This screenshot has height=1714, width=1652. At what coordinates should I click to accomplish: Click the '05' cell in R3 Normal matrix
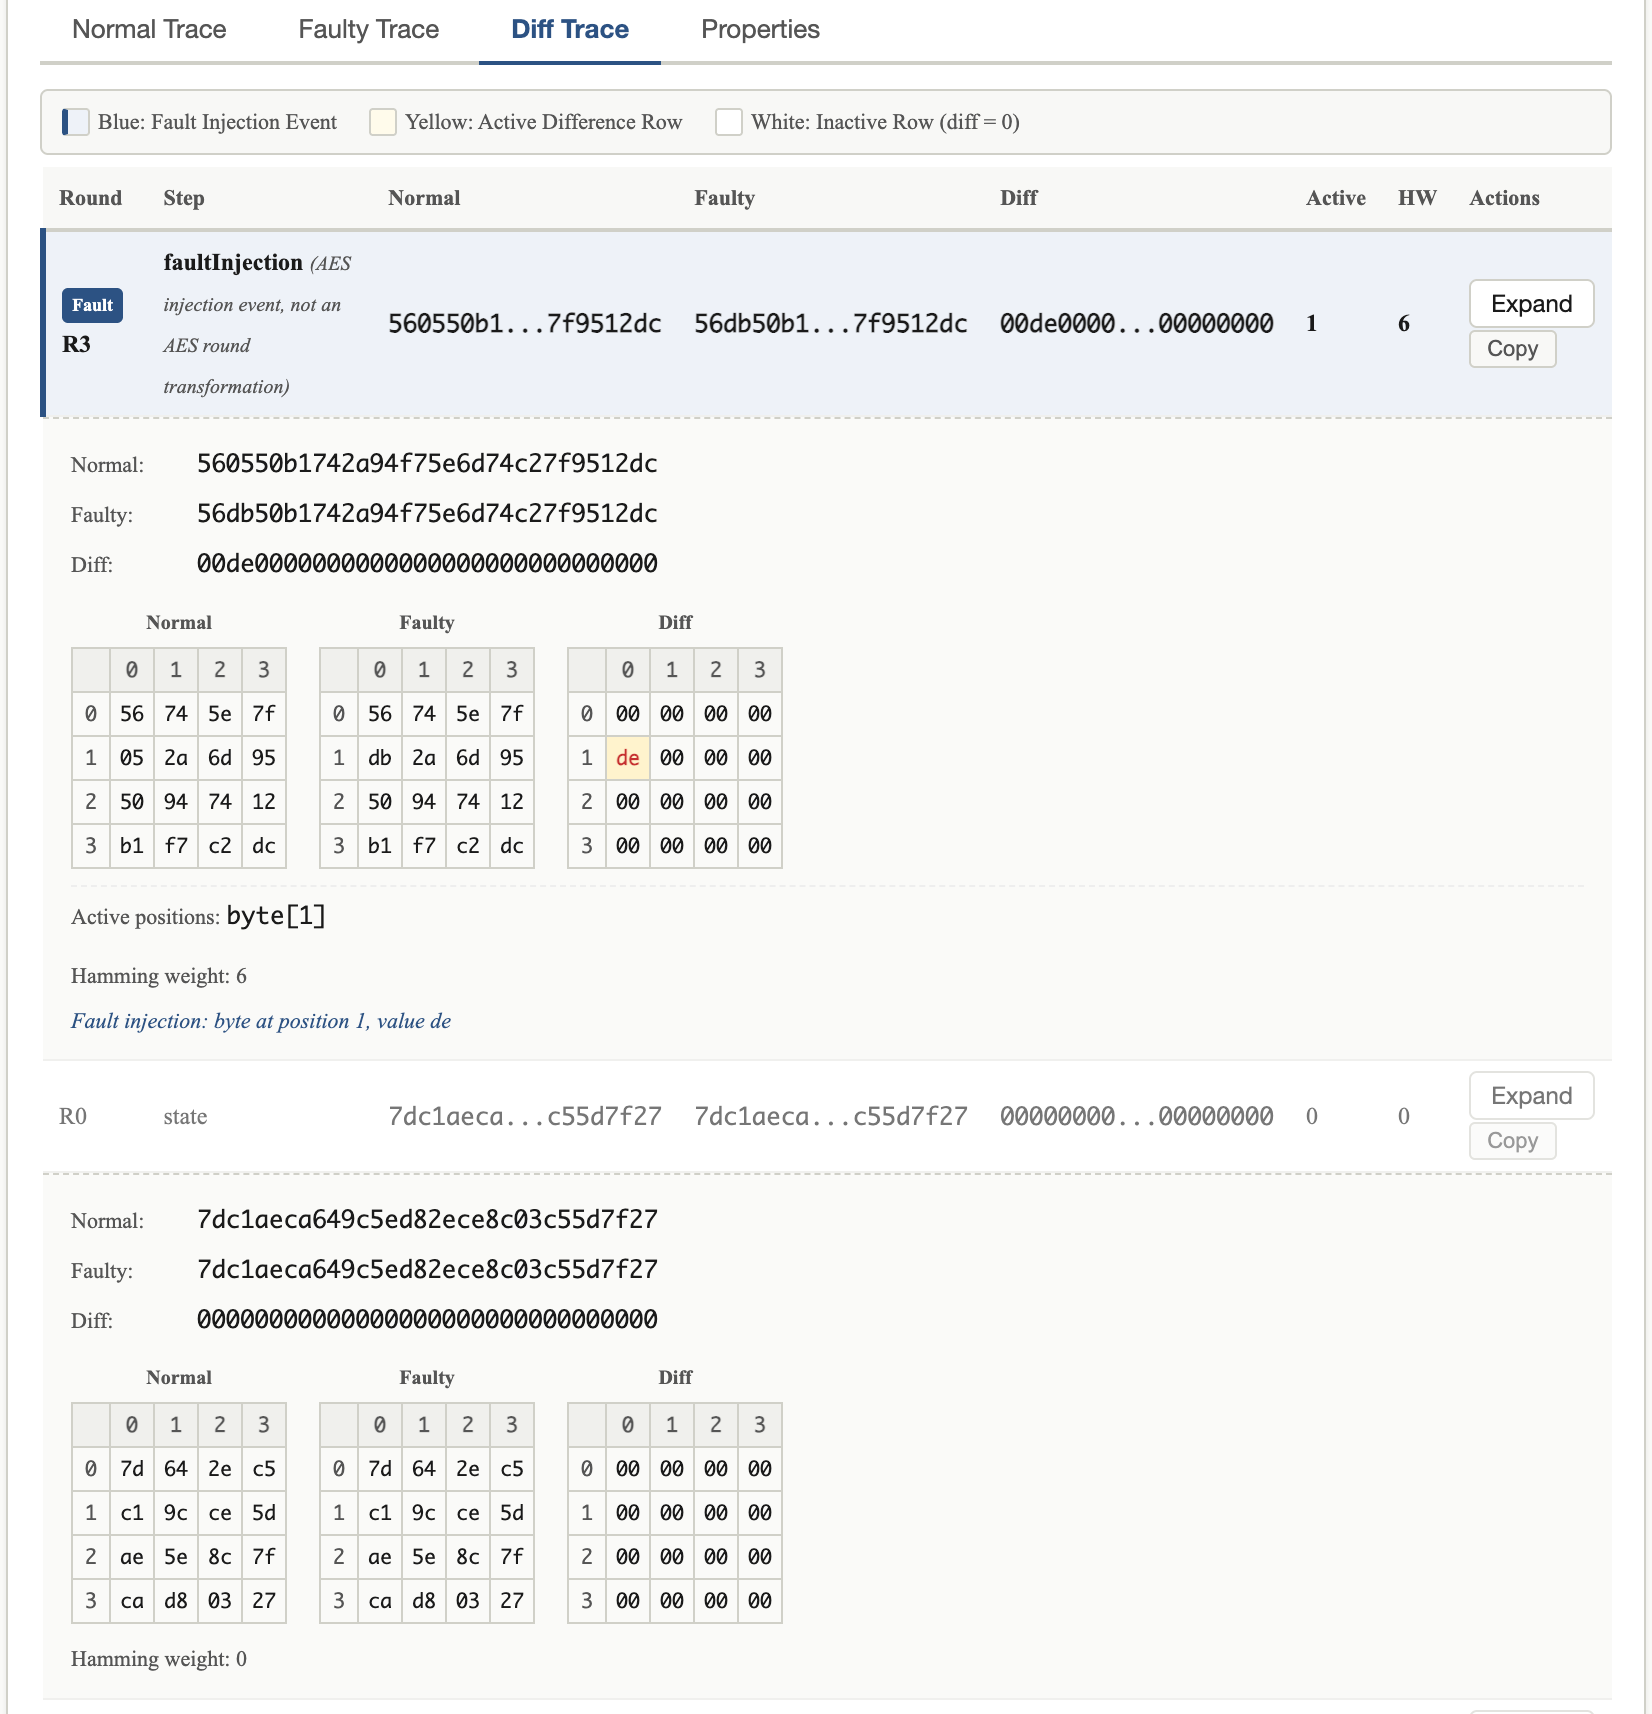tap(132, 758)
